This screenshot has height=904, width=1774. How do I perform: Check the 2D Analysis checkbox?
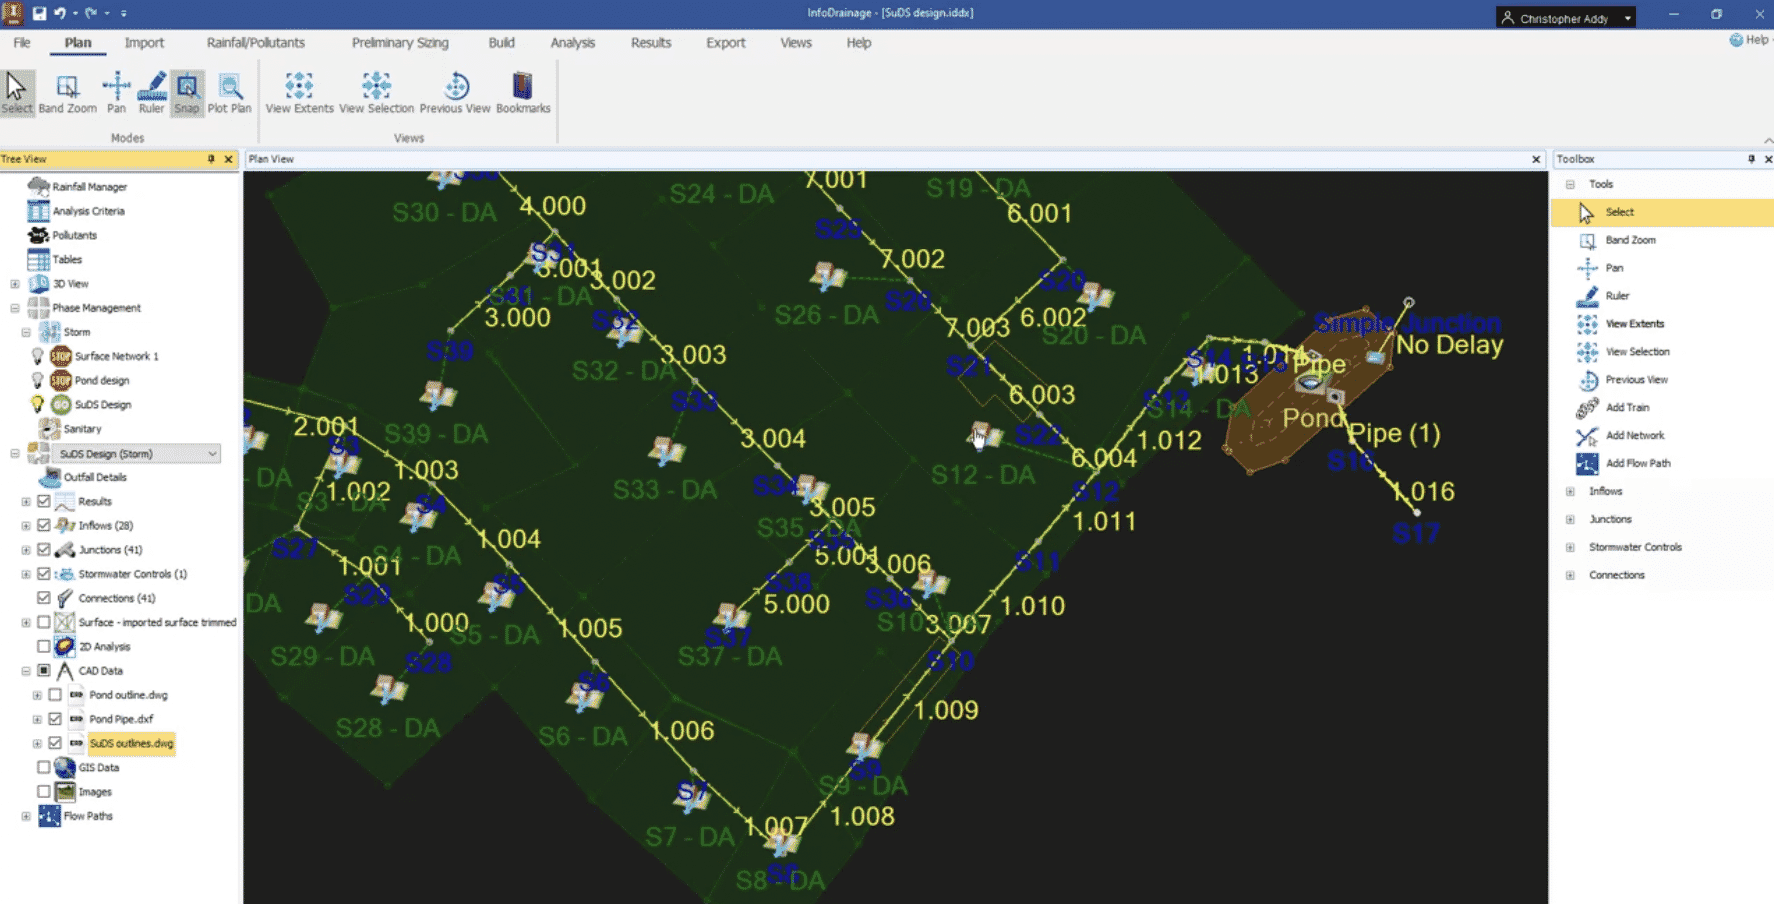[x=43, y=646]
